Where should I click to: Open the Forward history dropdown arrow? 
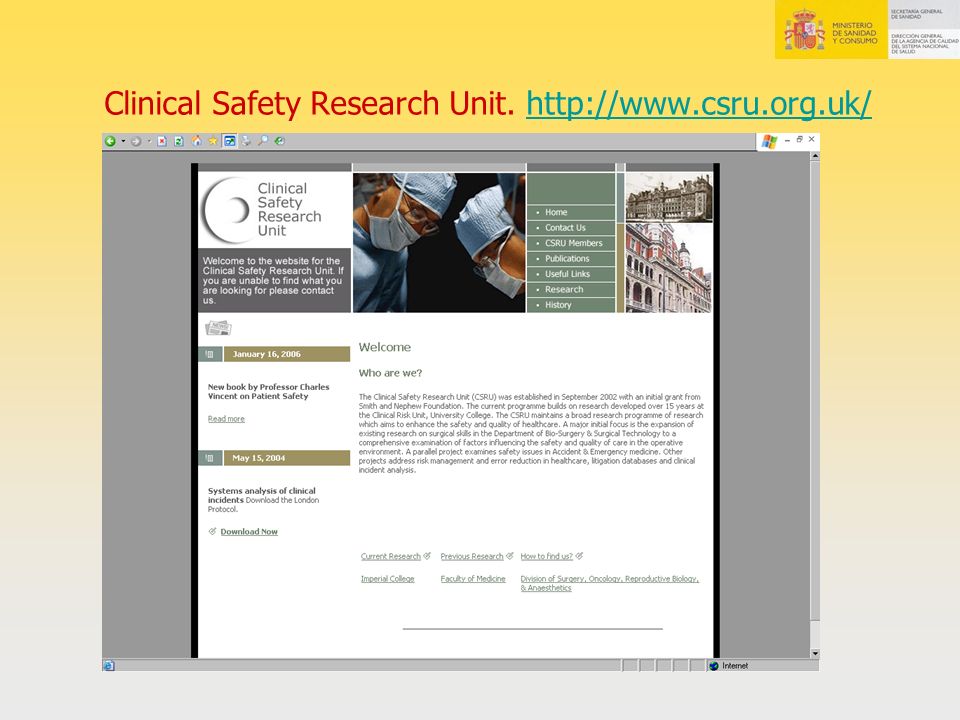[x=149, y=141]
